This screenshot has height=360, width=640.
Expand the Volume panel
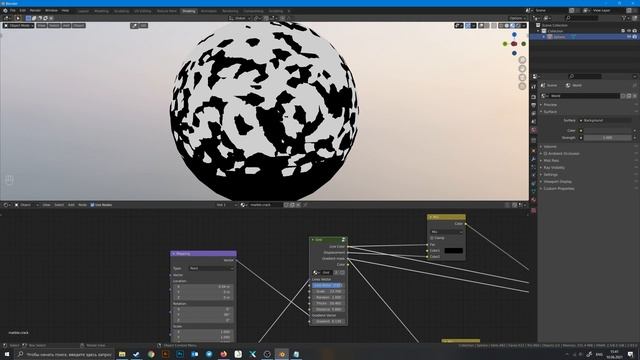(550, 147)
